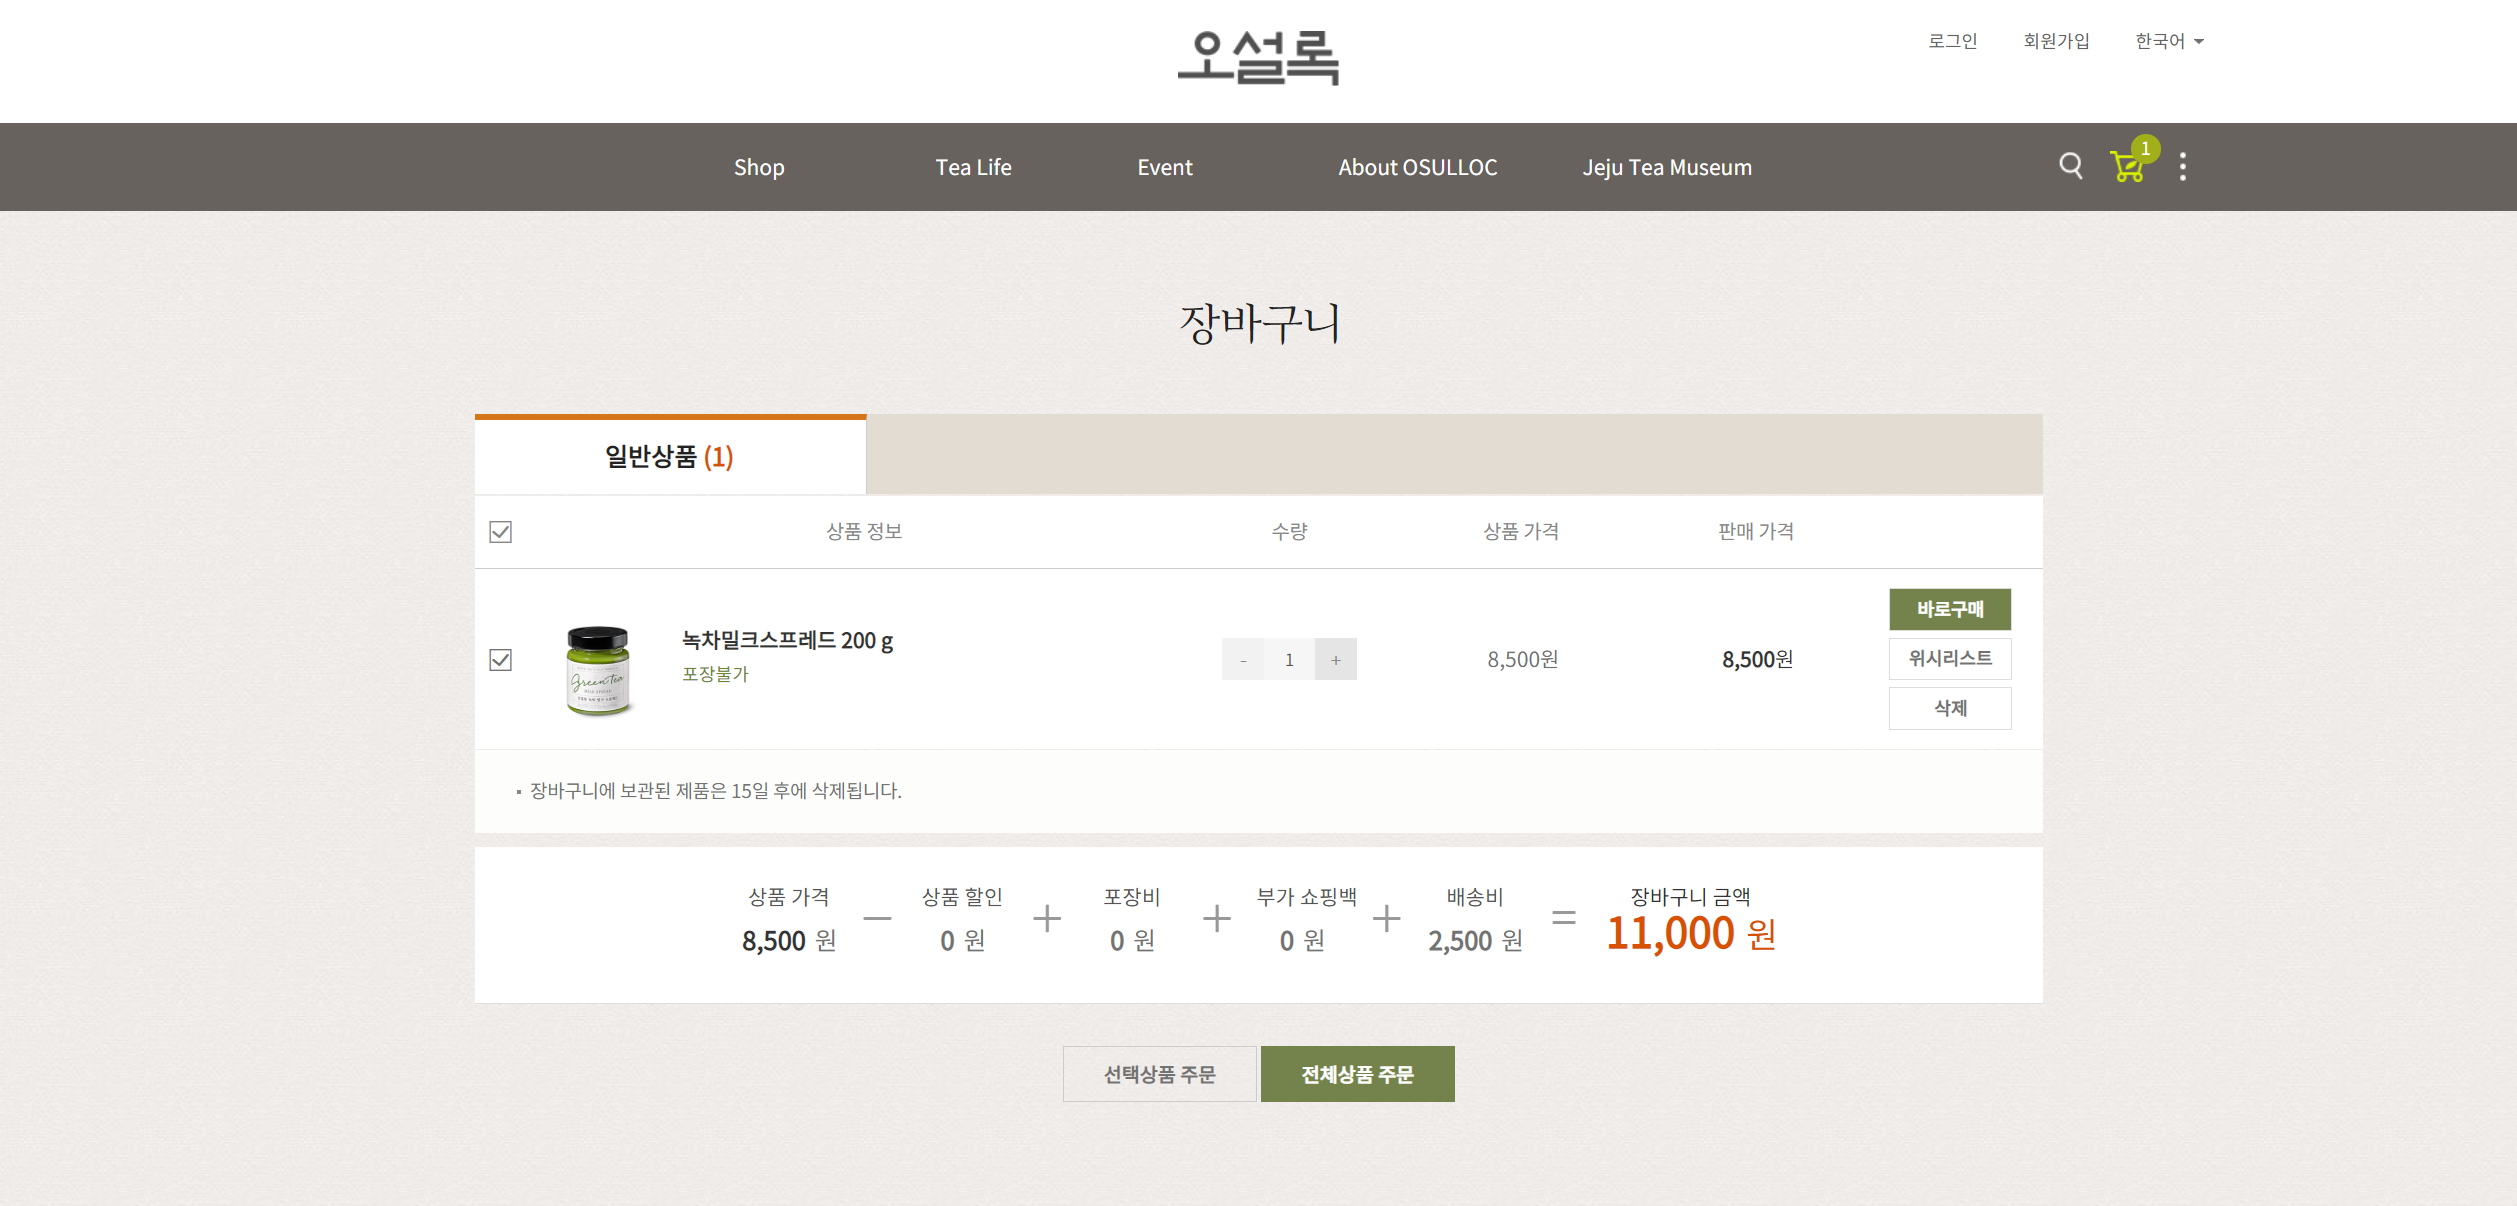This screenshot has height=1206, width=2517.
Task: Open the green tea spread product thumbnail
Action: (x=598, y=669)
